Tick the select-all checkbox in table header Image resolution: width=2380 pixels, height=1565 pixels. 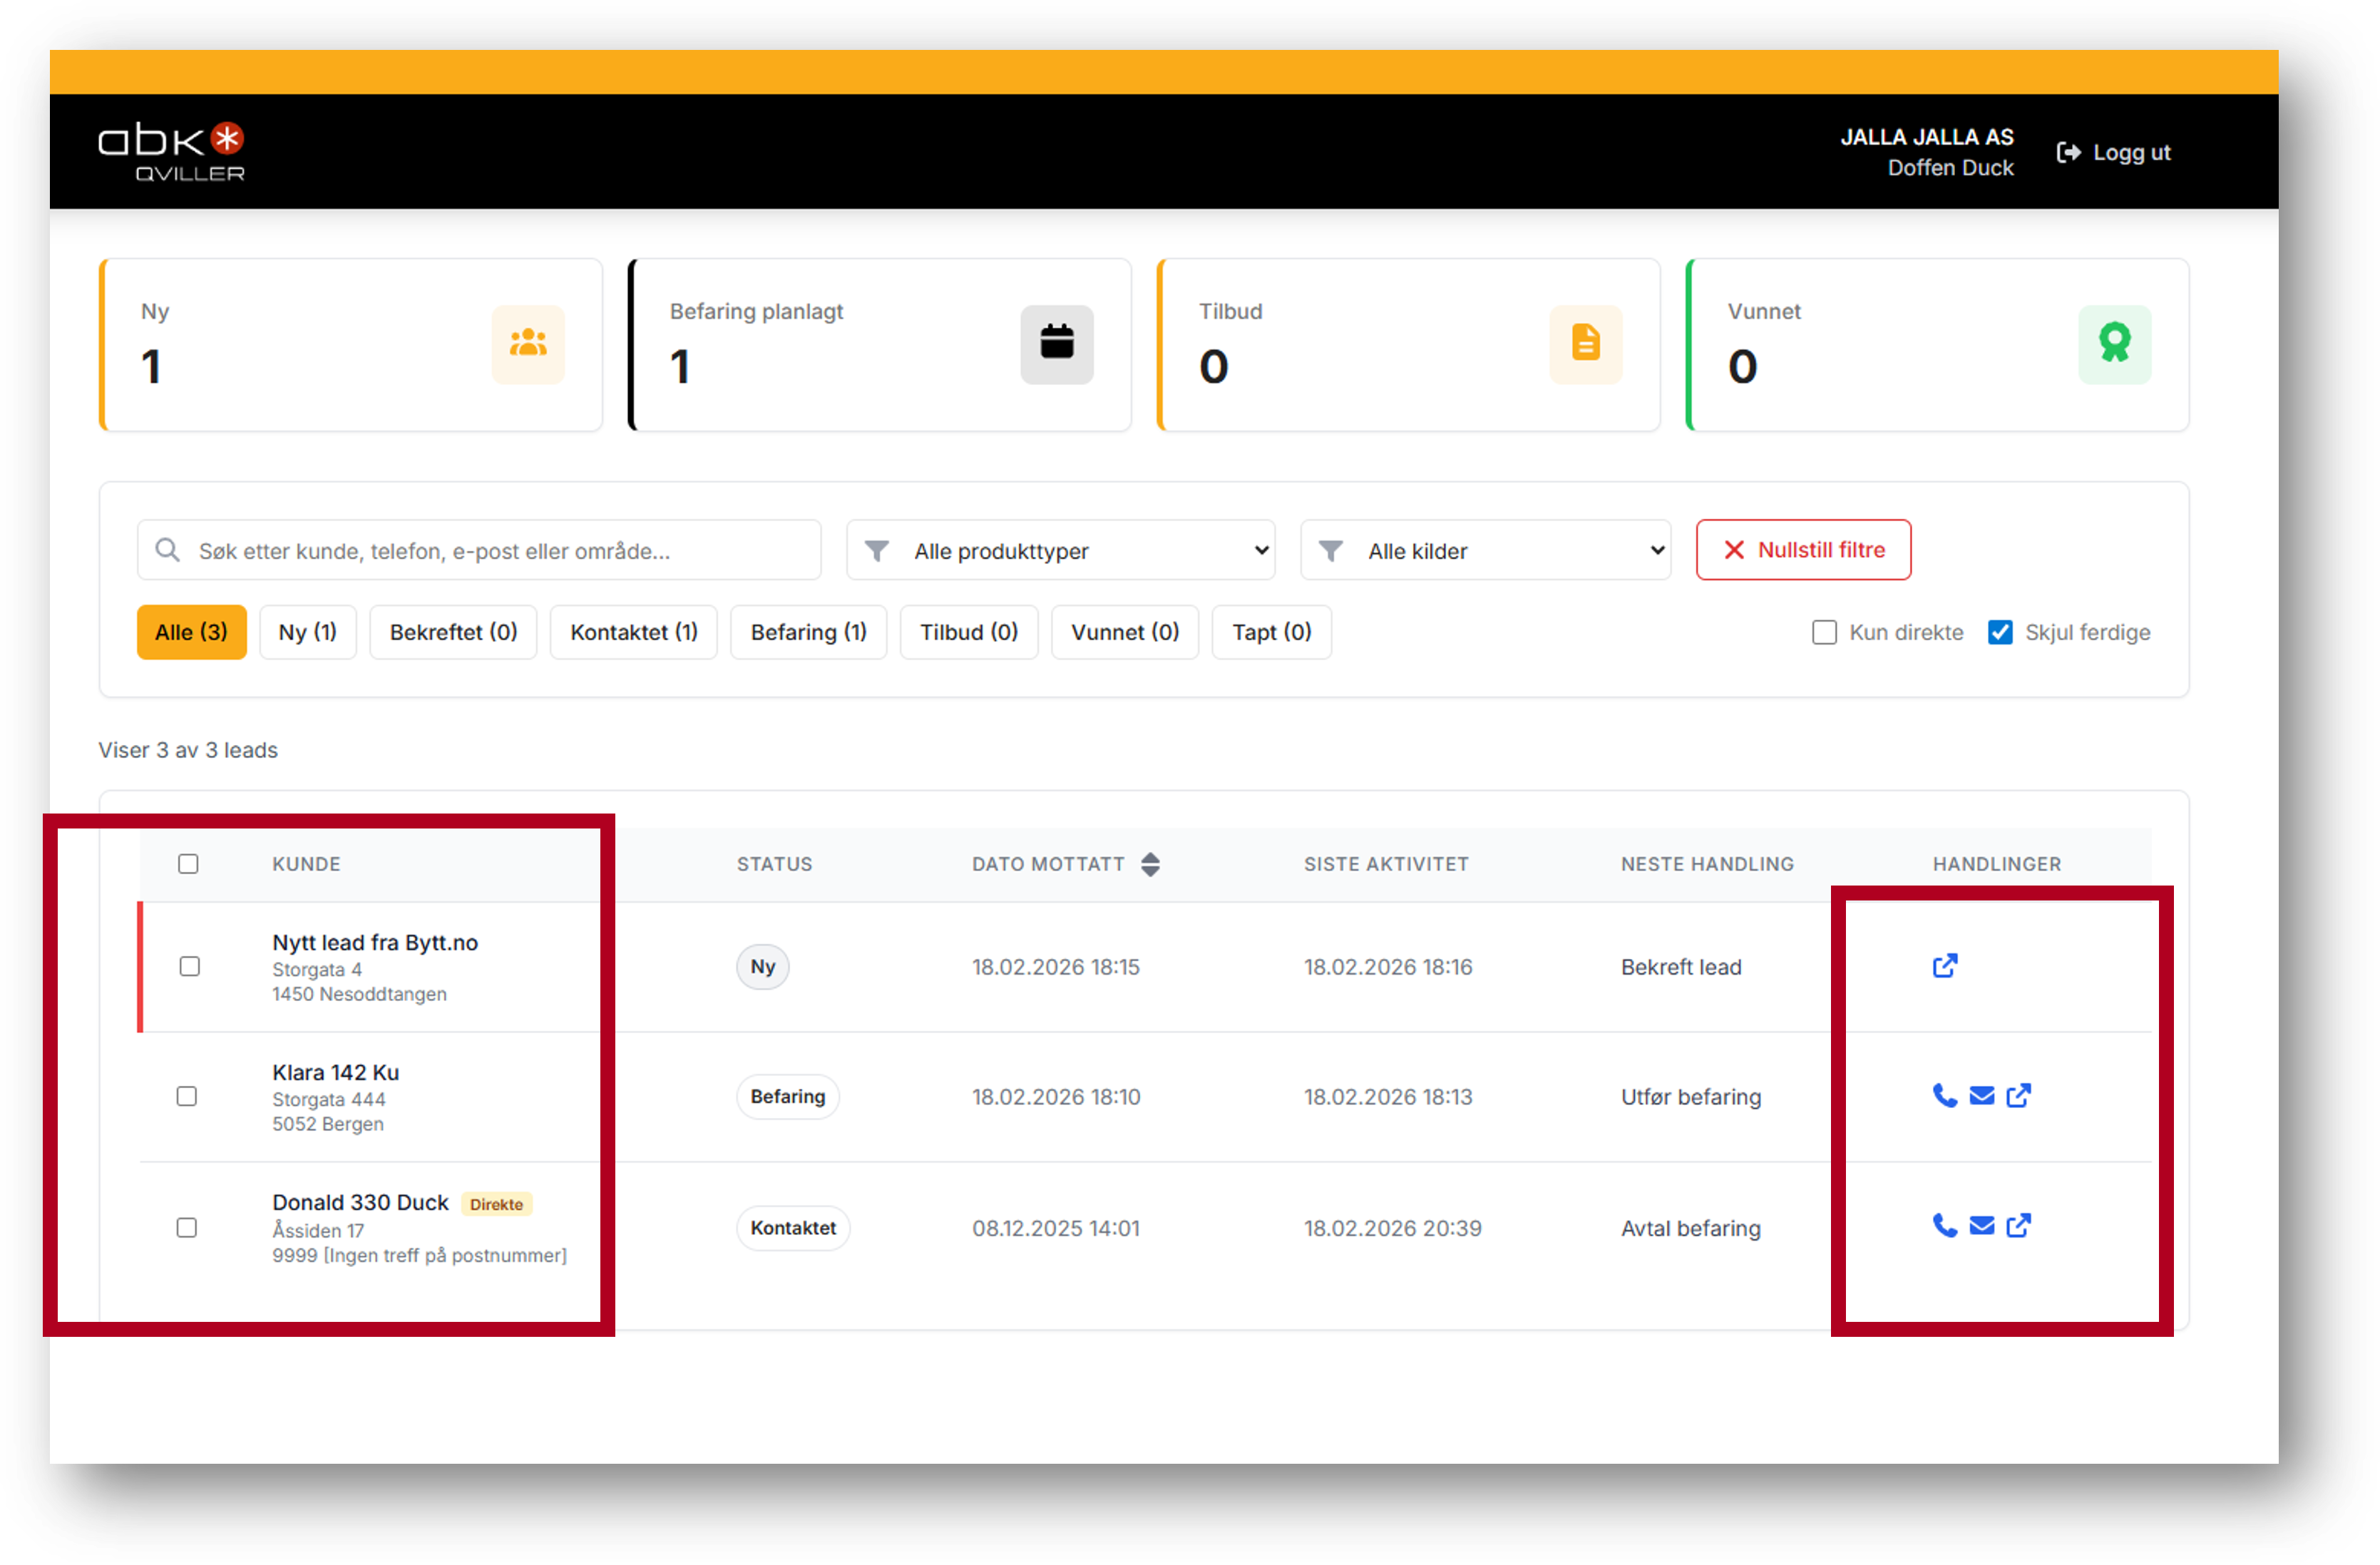188,863
